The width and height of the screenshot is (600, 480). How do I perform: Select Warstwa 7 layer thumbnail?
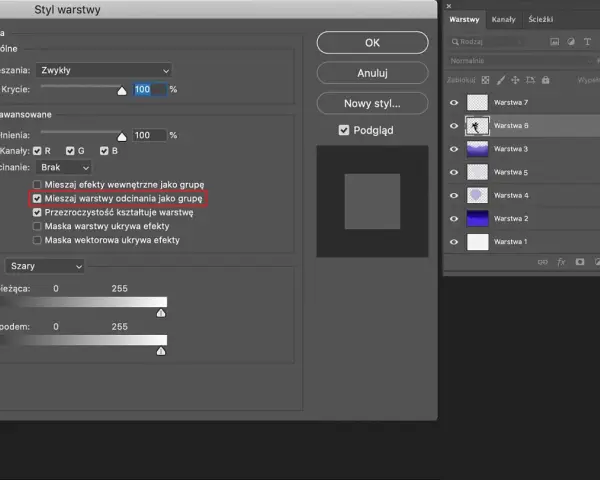(478, 103)
